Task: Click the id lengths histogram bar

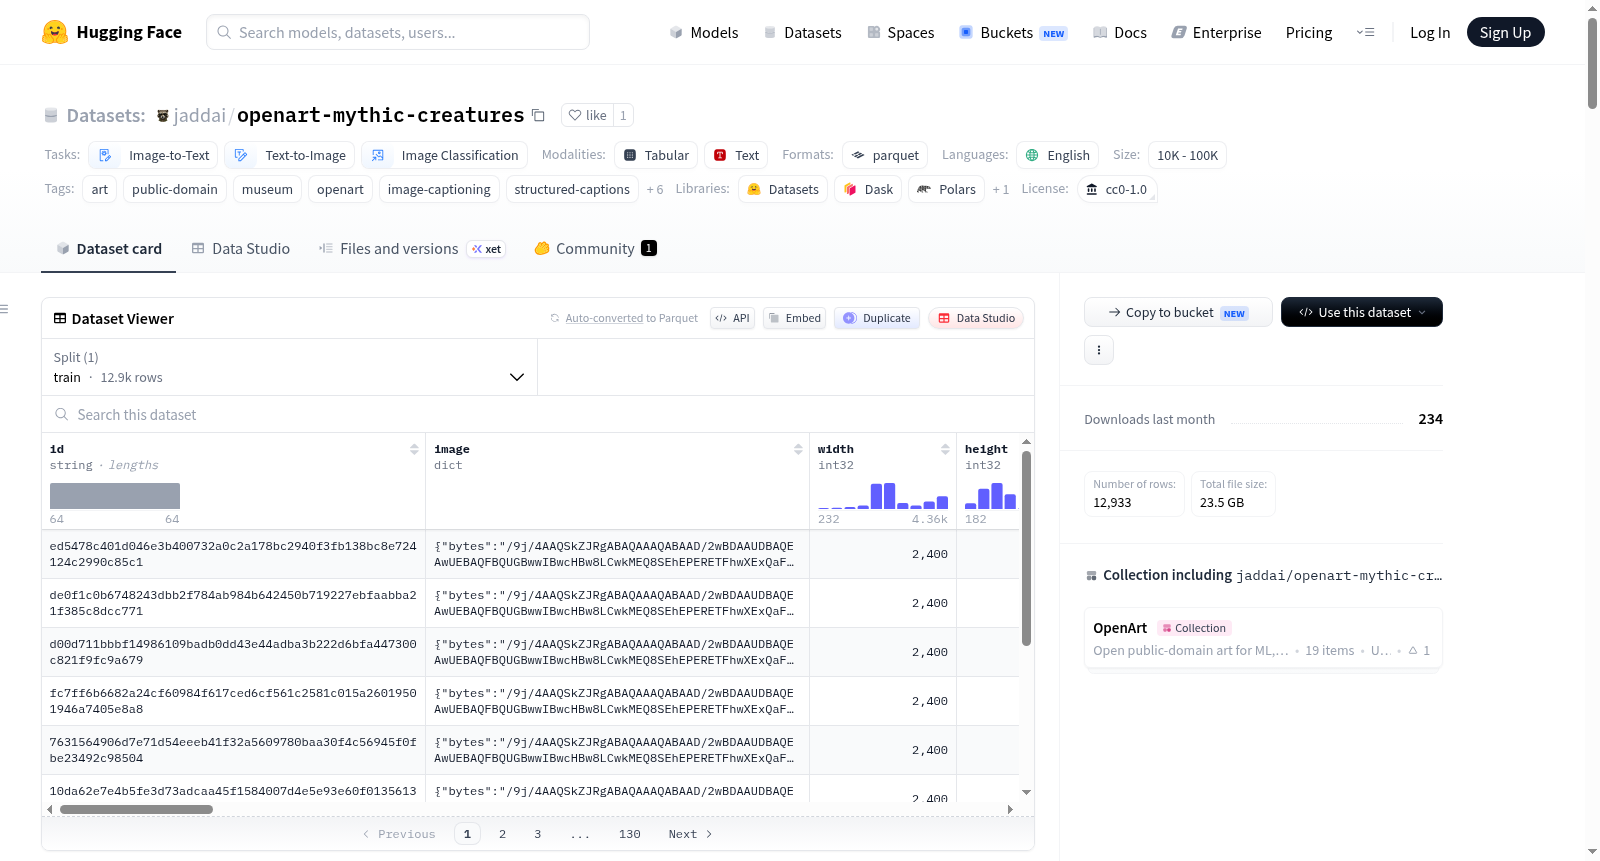Action: click(x=115, y=496)
